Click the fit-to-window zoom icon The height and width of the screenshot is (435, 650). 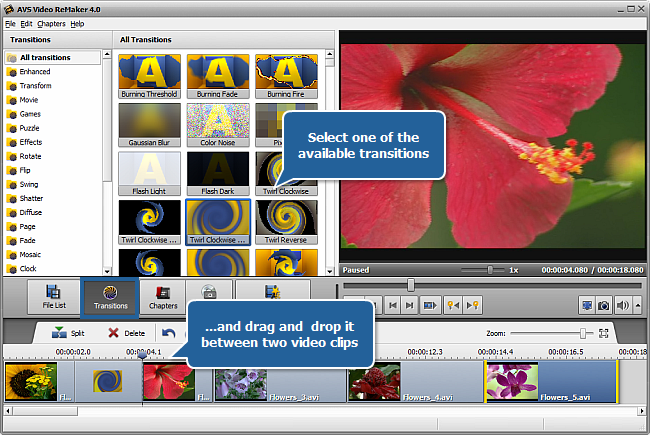point(604,333)
